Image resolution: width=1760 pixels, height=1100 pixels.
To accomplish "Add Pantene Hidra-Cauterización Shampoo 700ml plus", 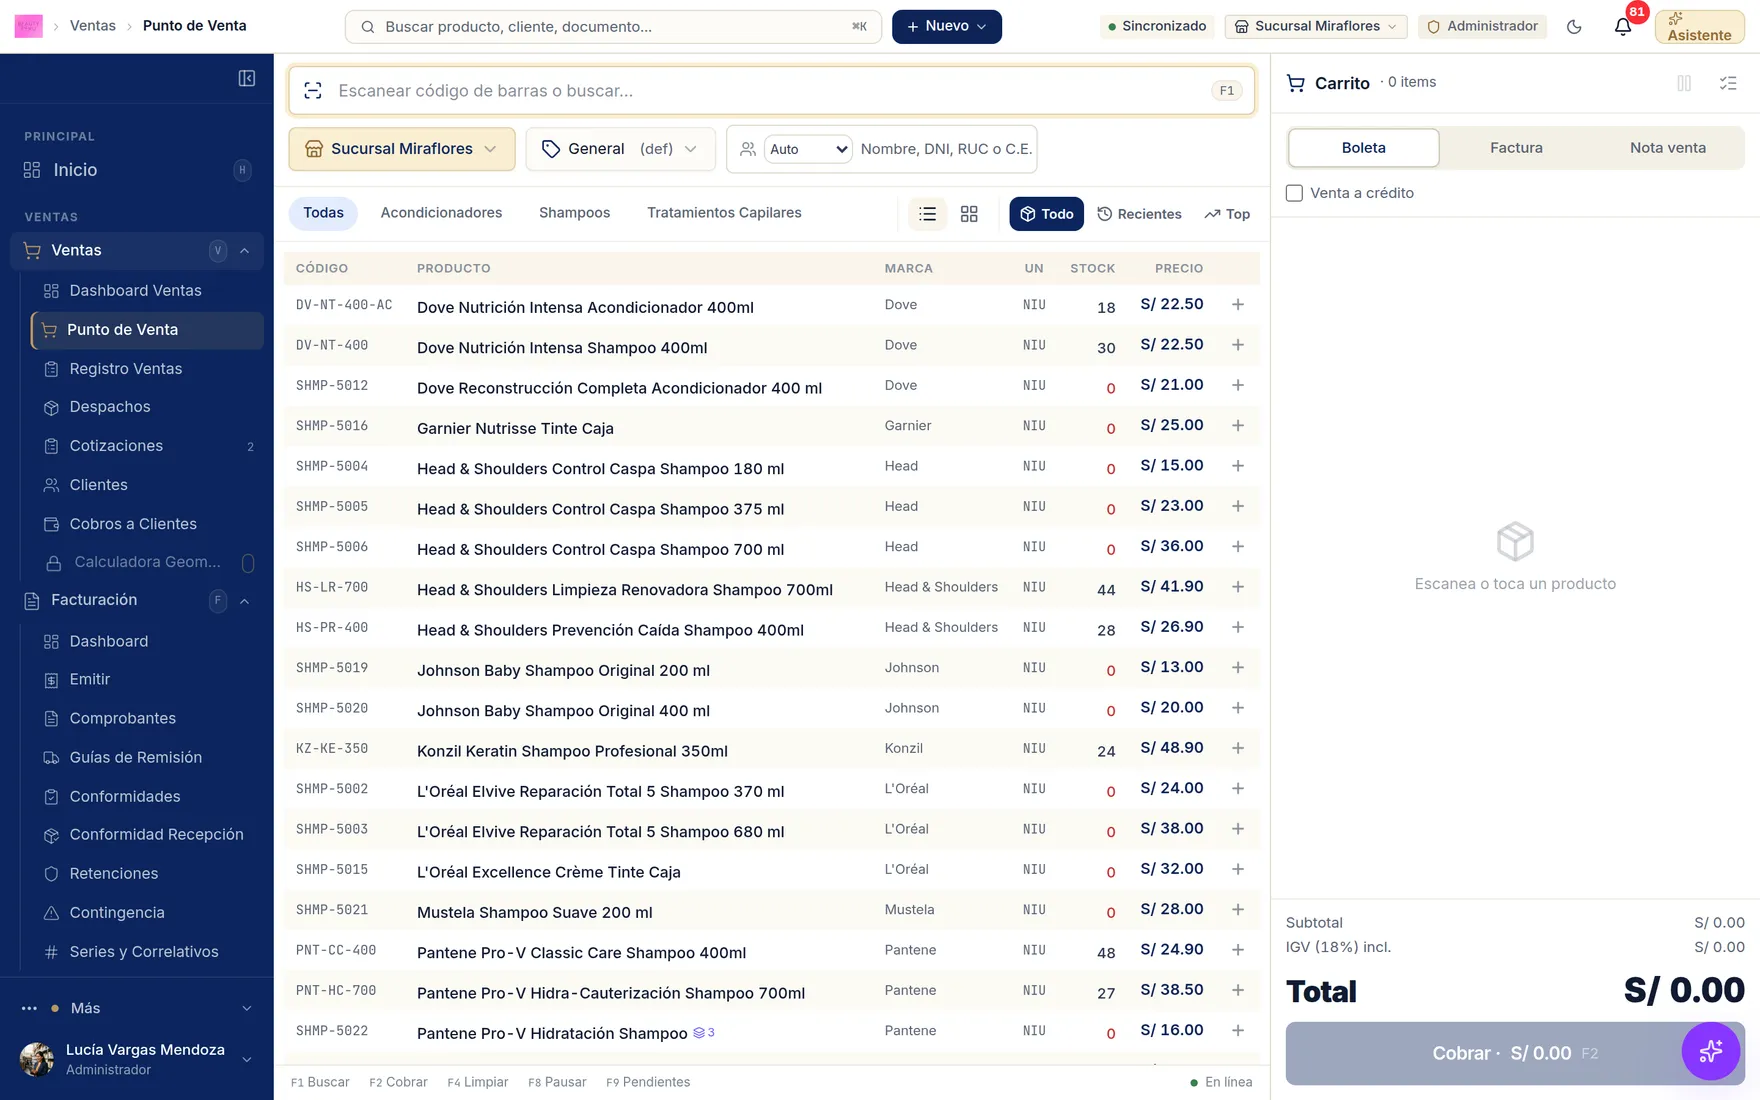I will (x=1238, y=991).
